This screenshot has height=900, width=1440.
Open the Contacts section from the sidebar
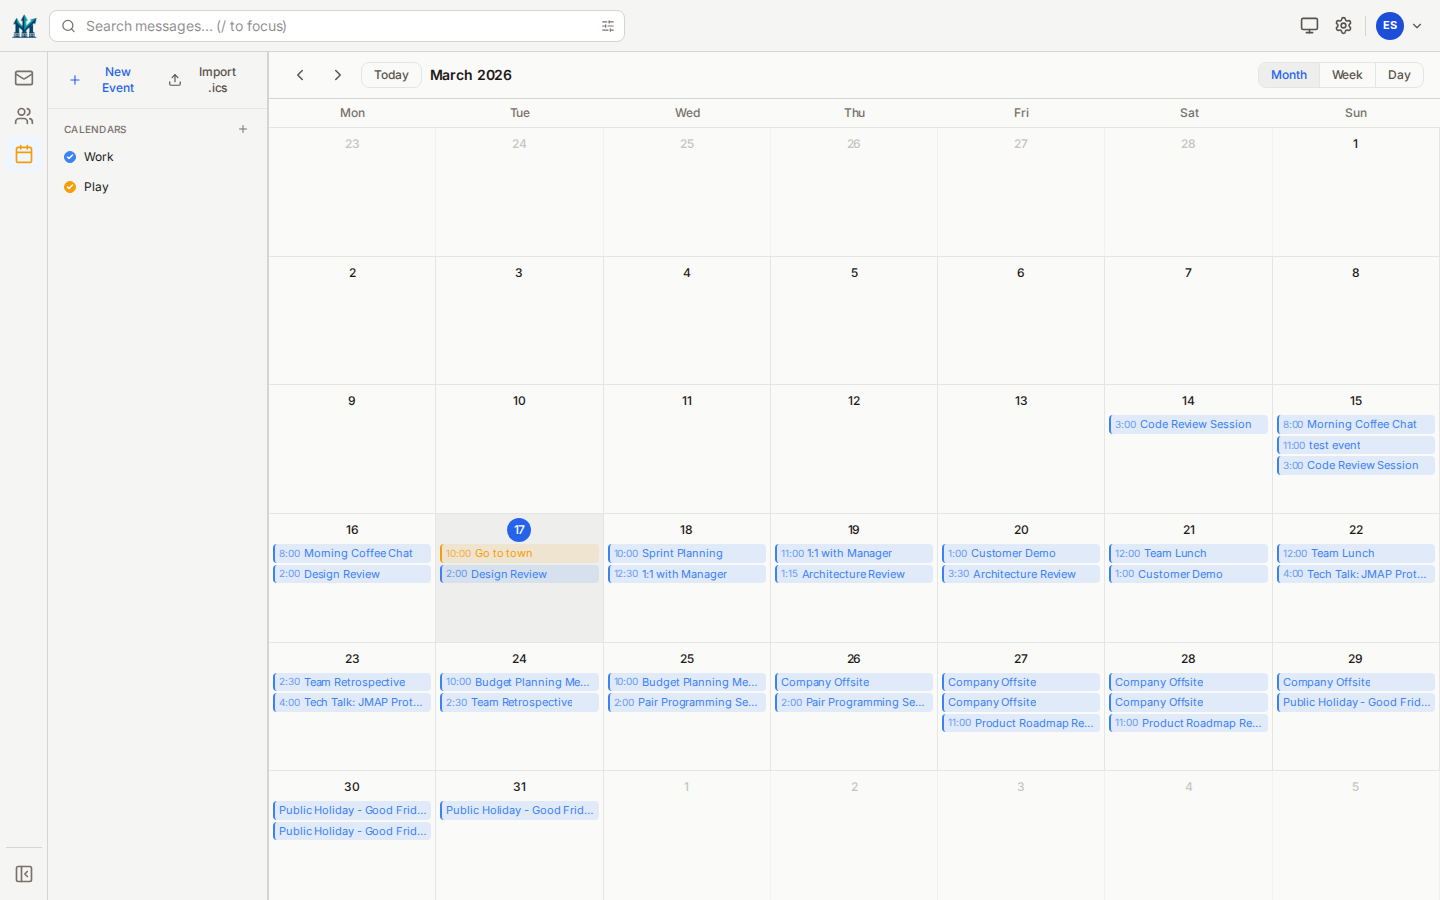click(23, 115)
